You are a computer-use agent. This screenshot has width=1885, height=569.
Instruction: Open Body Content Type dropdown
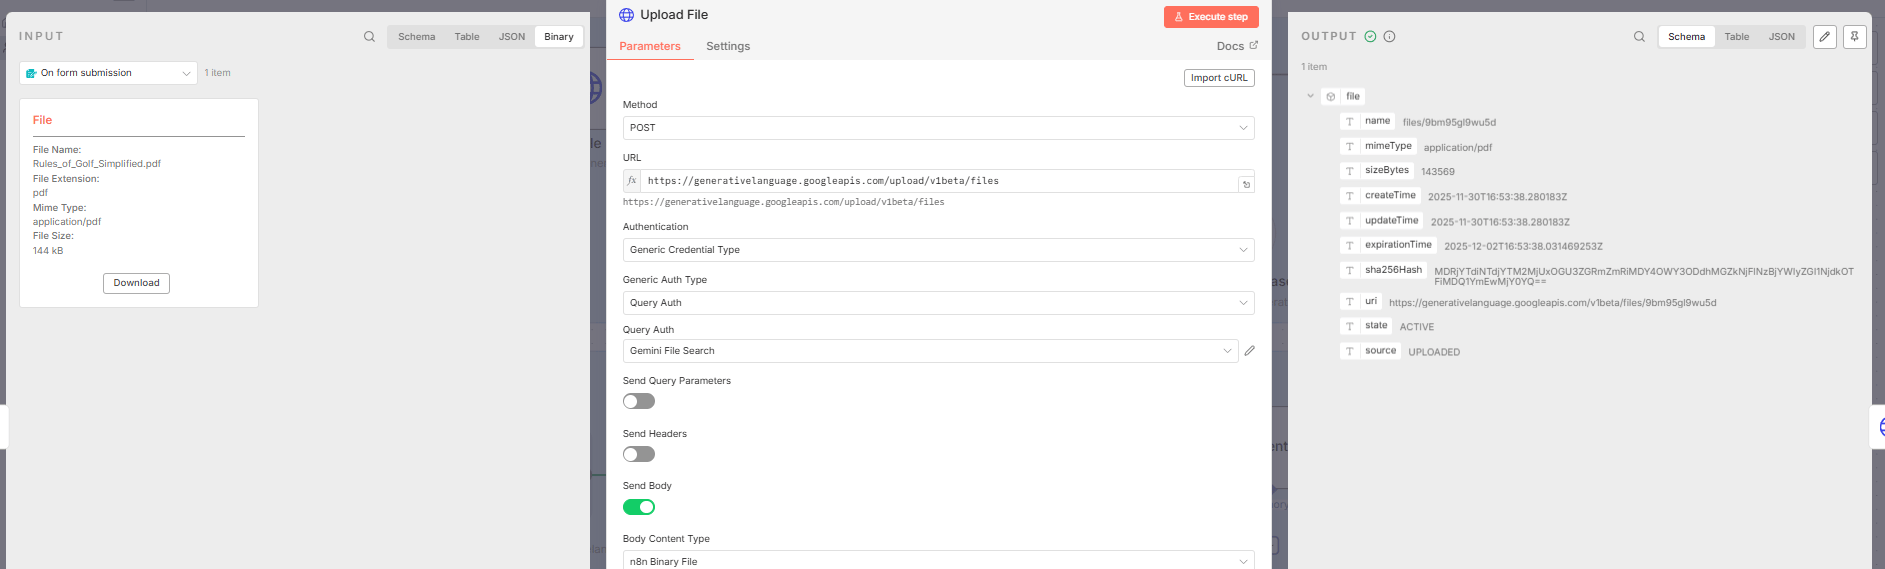tap(938, 561)
